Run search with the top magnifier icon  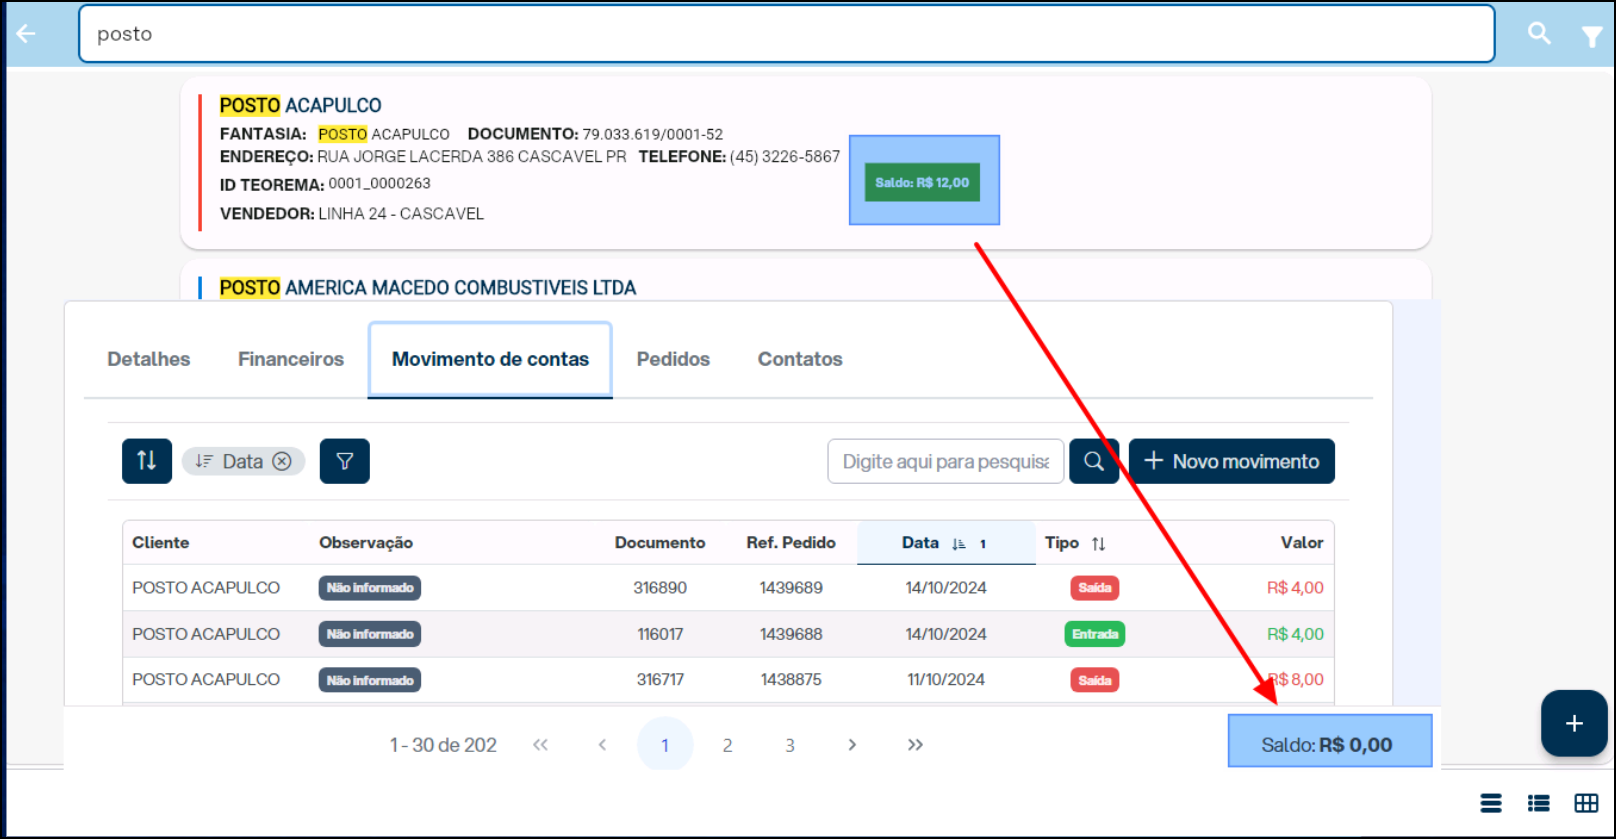1539,34
